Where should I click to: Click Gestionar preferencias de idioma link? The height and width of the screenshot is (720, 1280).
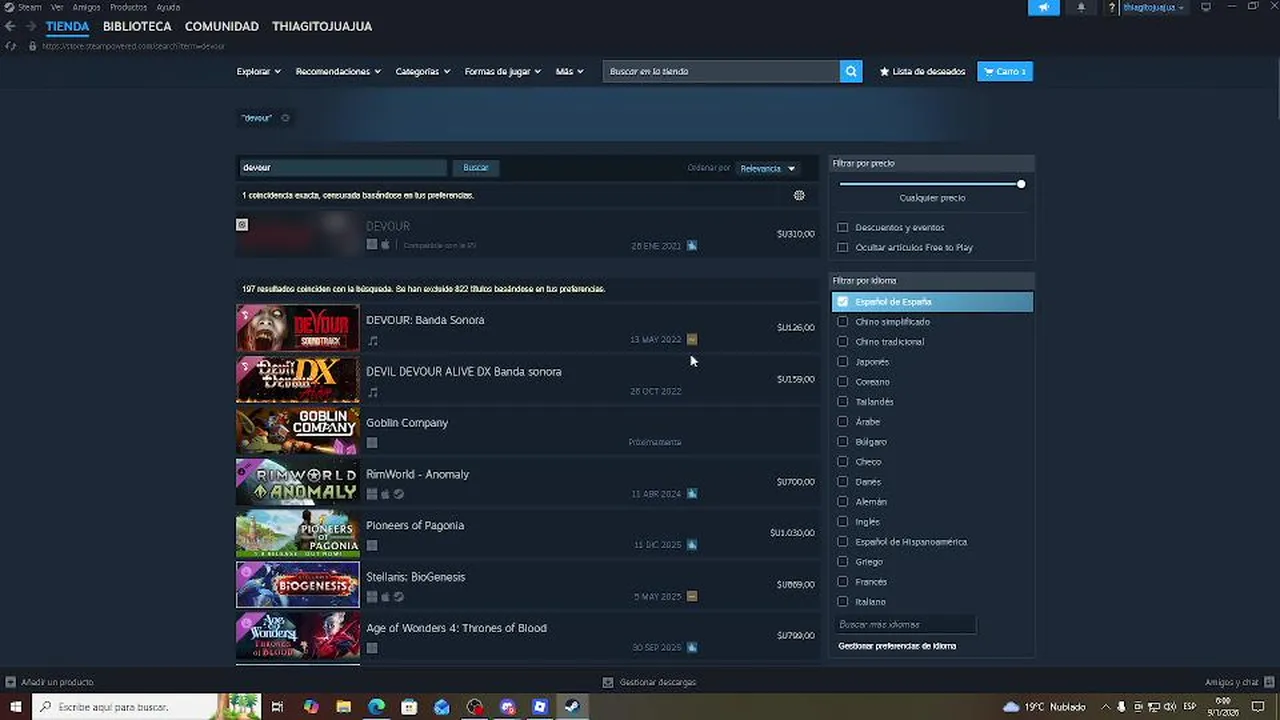[x=897, y=646]
